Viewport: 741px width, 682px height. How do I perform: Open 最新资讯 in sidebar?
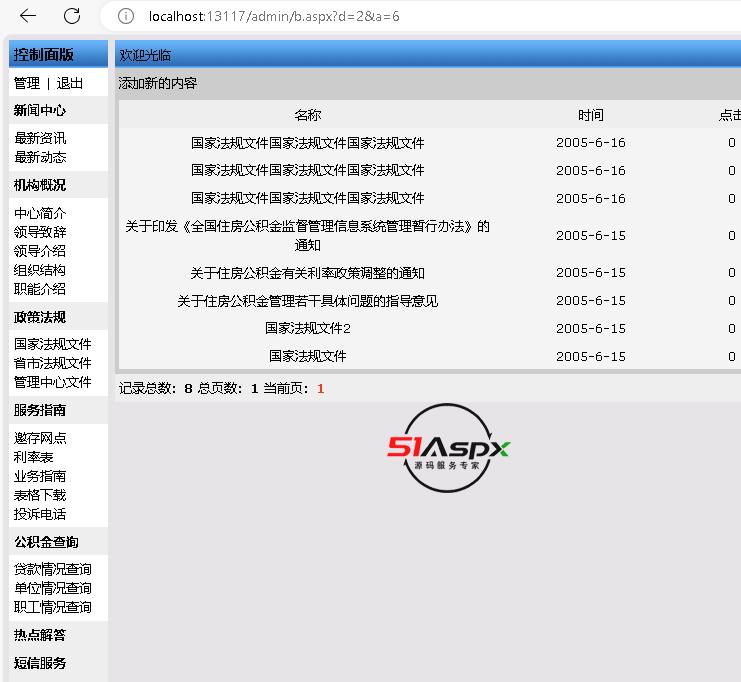(x=40, y=138)
